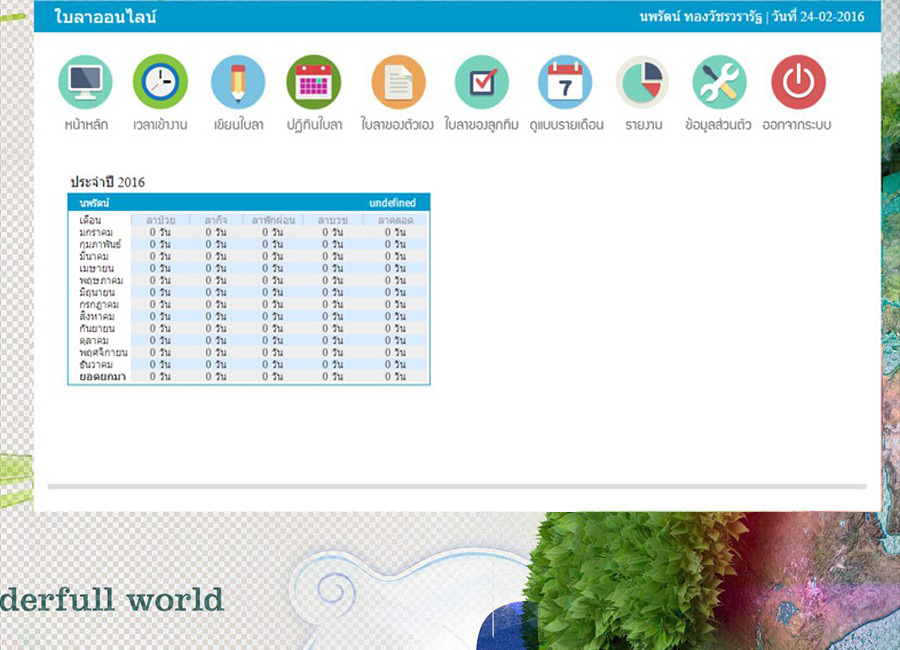Open the หน้าหลัก home monitor icon
Viewport: 900px width, 650px height.
85,82
